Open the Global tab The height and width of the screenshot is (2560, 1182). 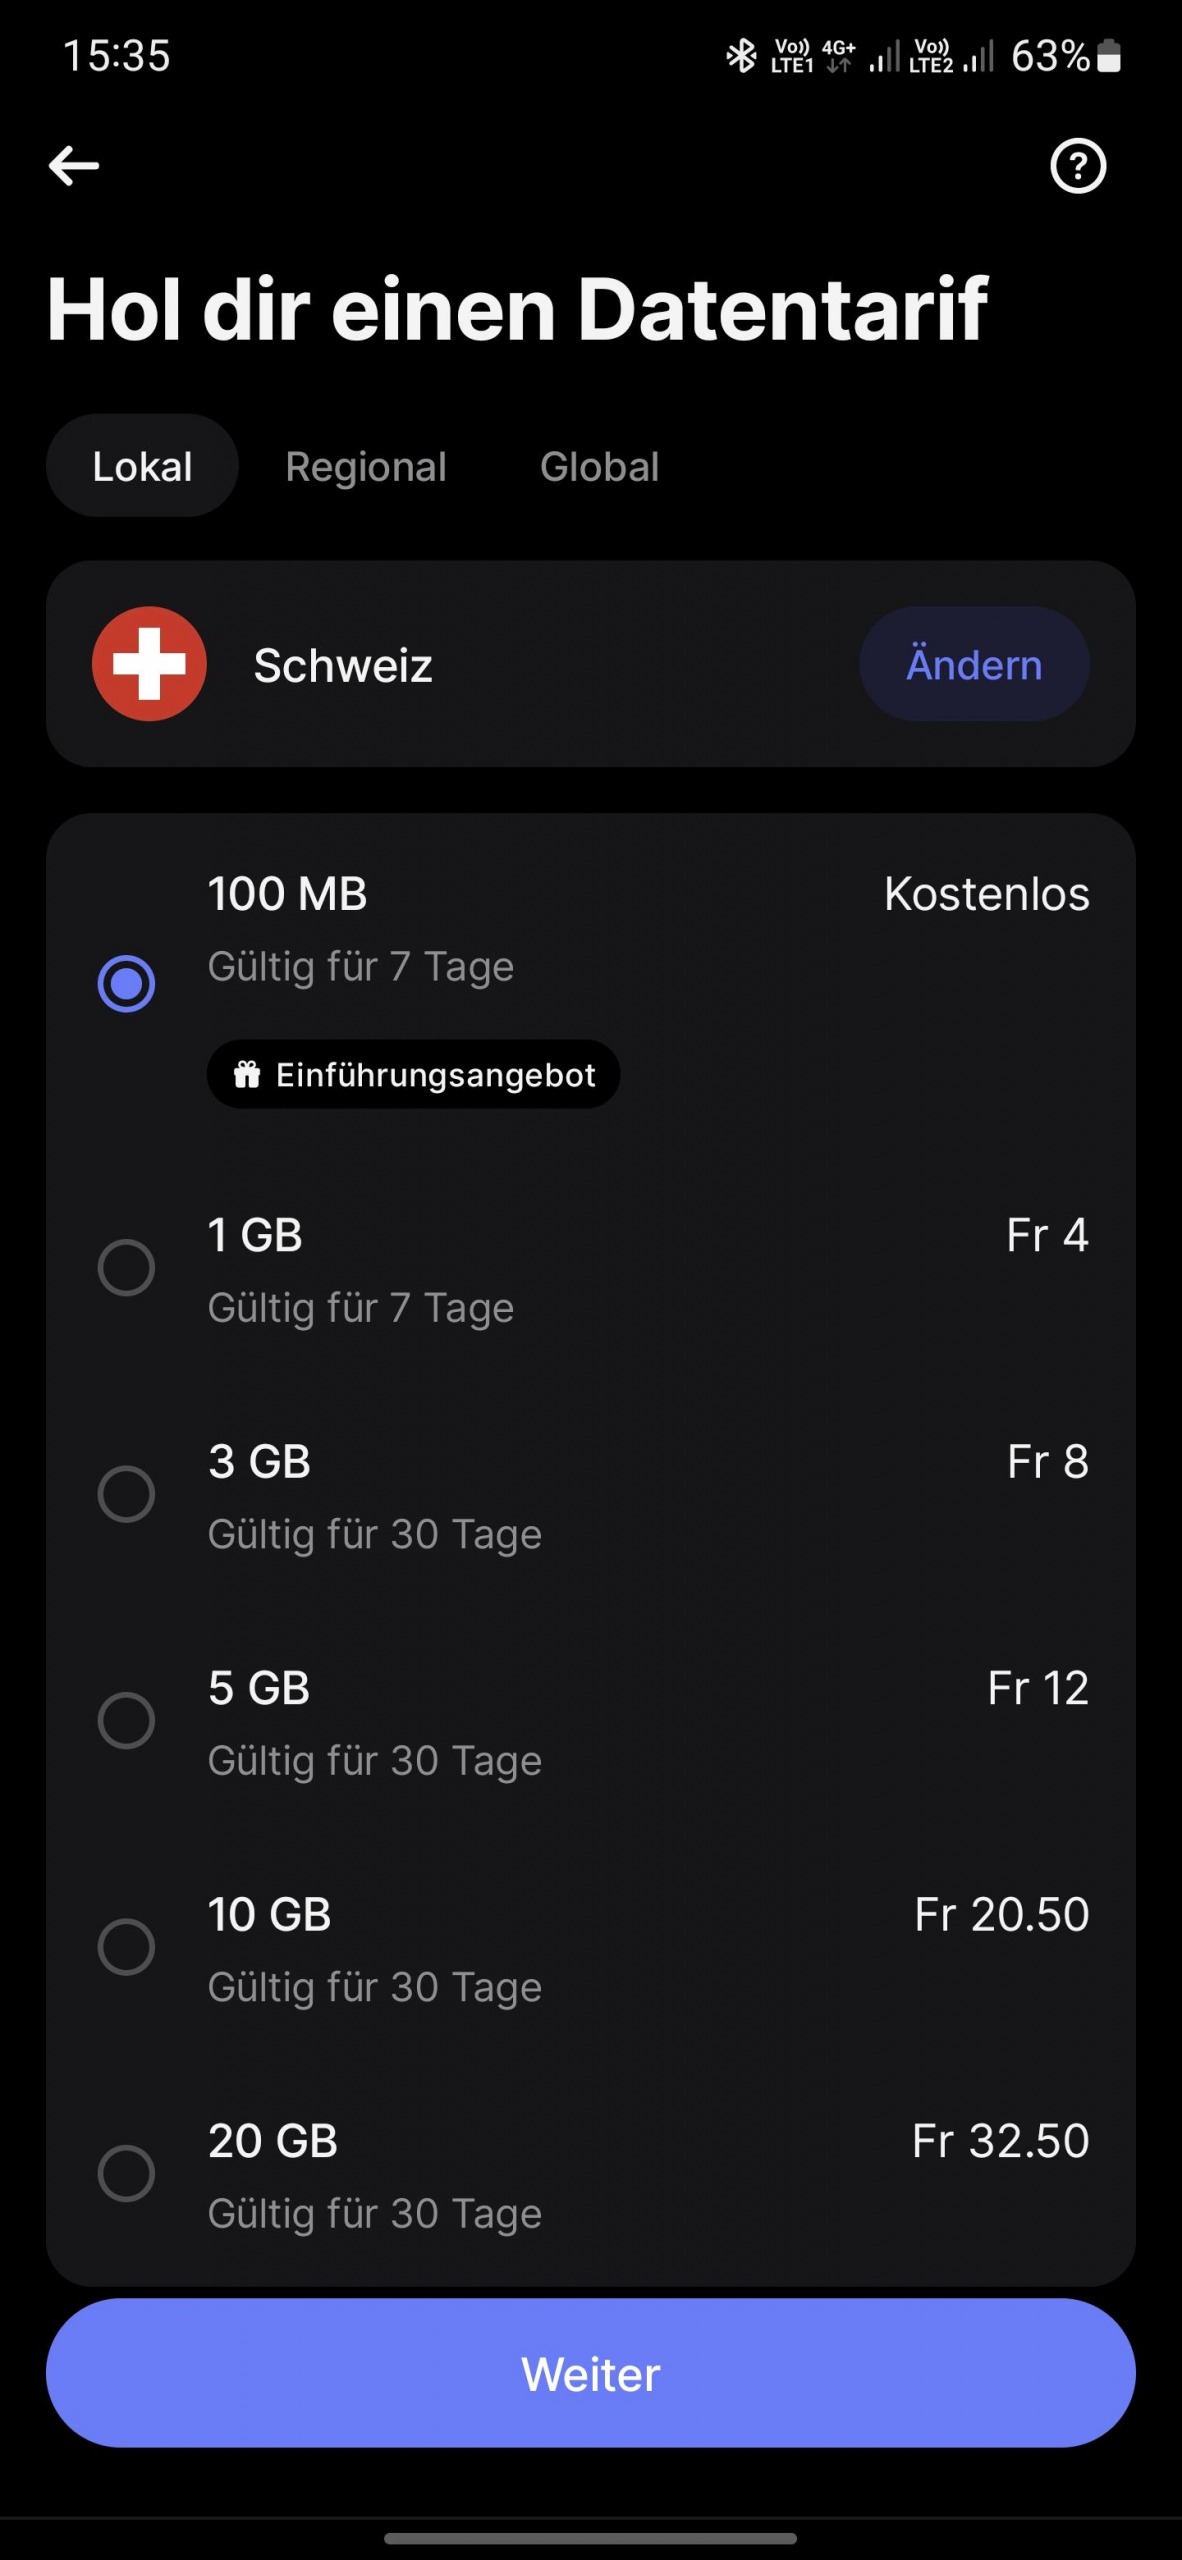(x=600, y=466)
